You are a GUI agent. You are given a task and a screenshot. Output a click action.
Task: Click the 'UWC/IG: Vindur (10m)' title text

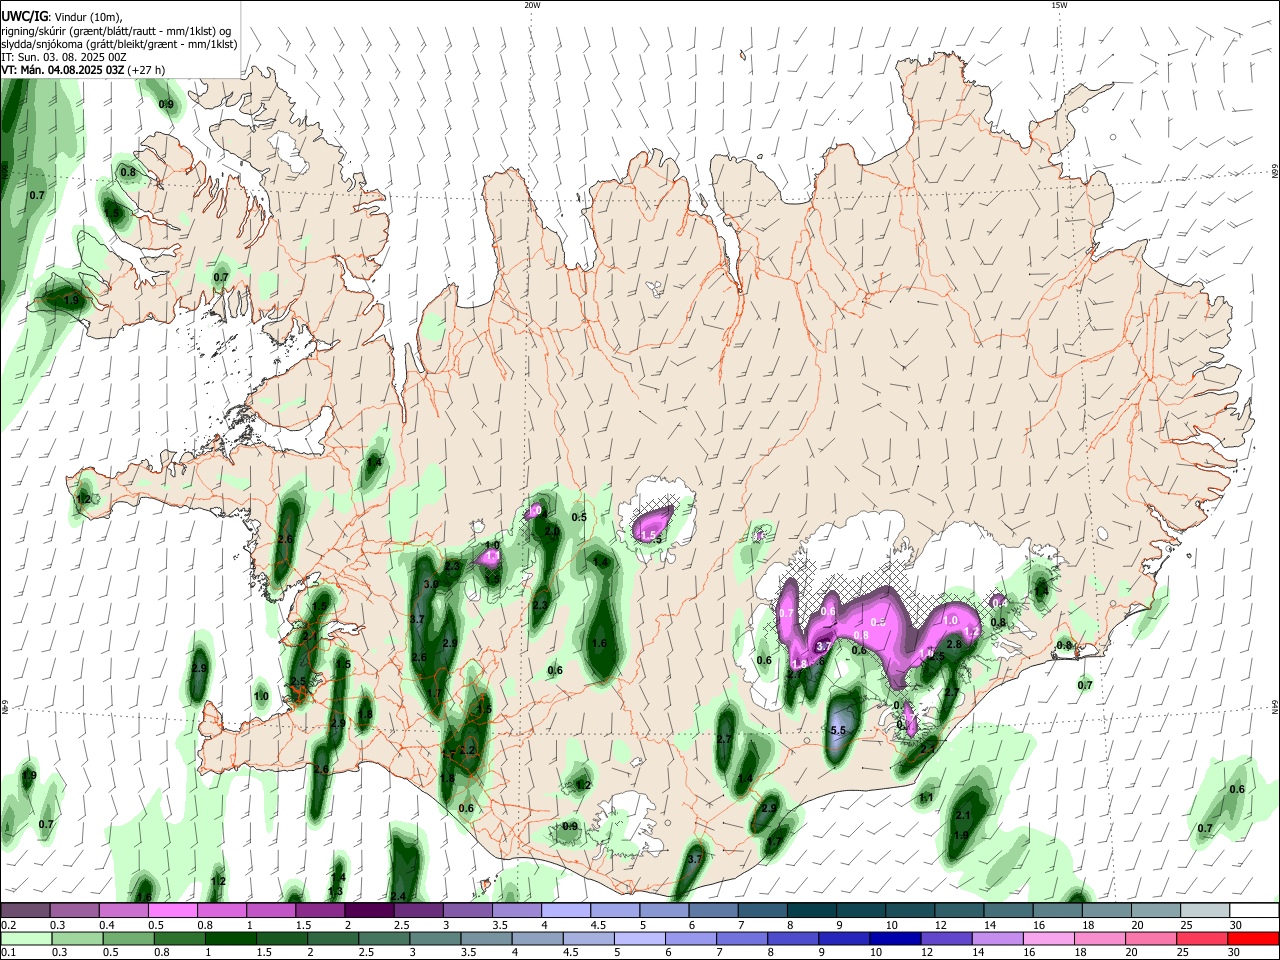pyautogui.click(x=62, y=16)
